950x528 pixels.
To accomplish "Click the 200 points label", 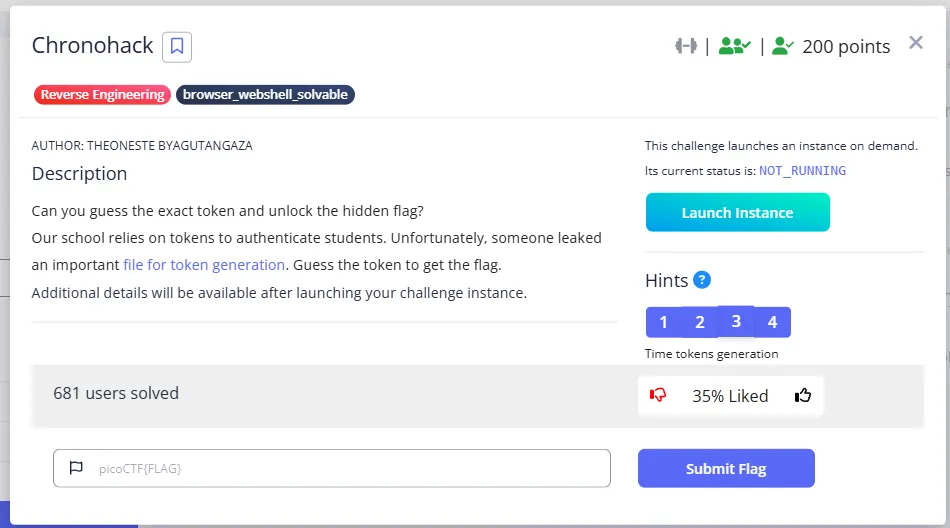I will (x=846, y=47).
